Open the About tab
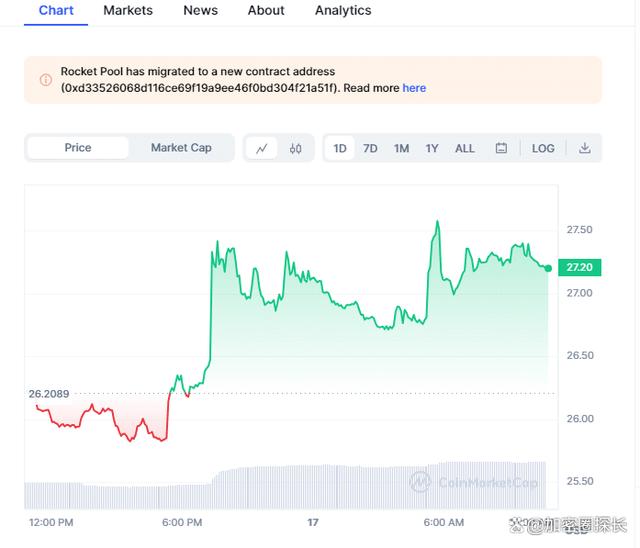This screenshot has height=548, width=640. pos(266,11)
